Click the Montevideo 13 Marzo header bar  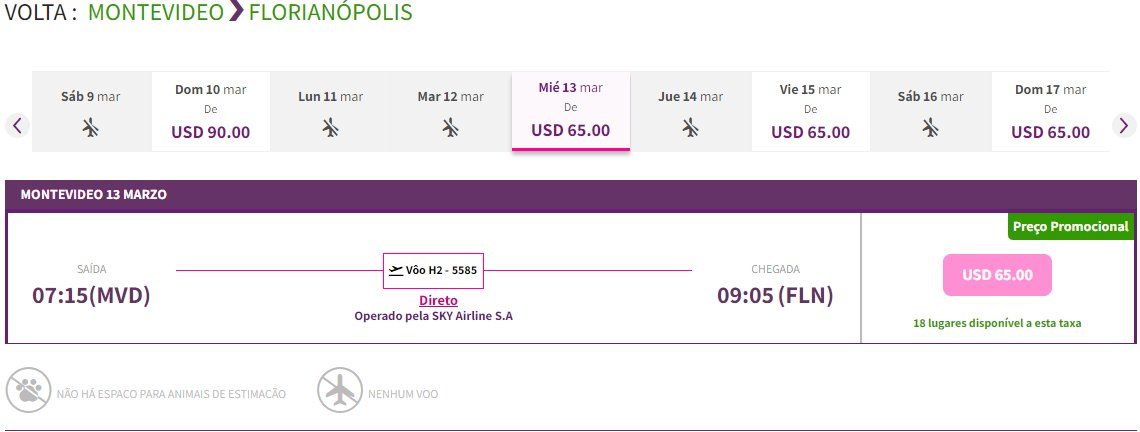[571, 196]
